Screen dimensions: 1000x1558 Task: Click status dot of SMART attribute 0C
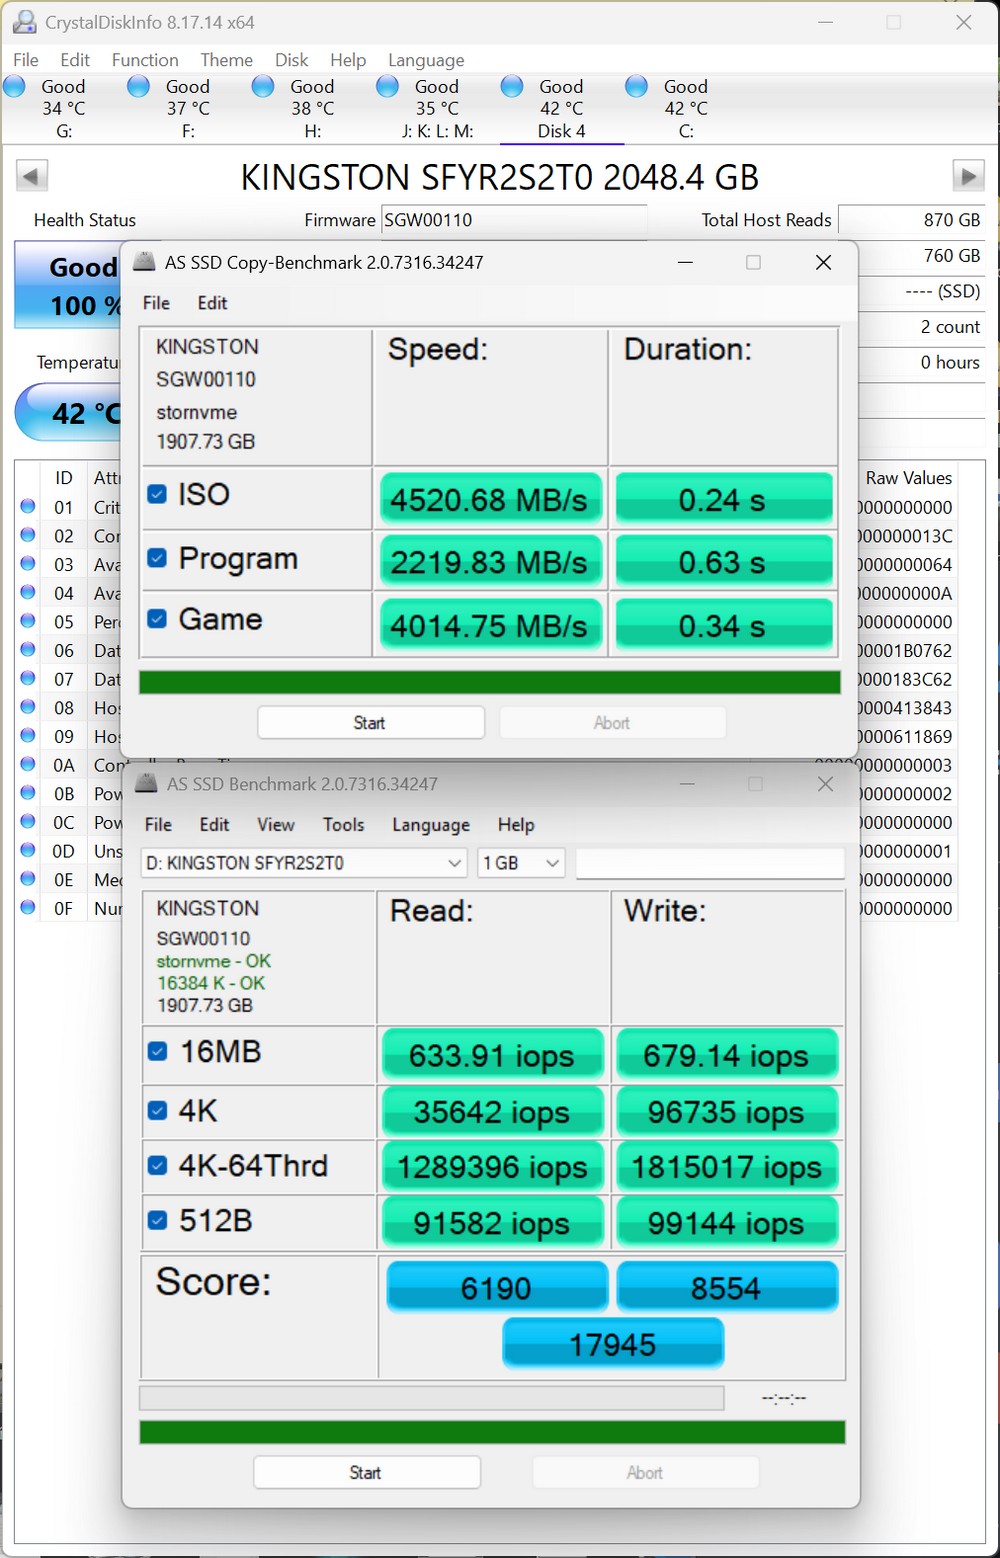(28, 821)
